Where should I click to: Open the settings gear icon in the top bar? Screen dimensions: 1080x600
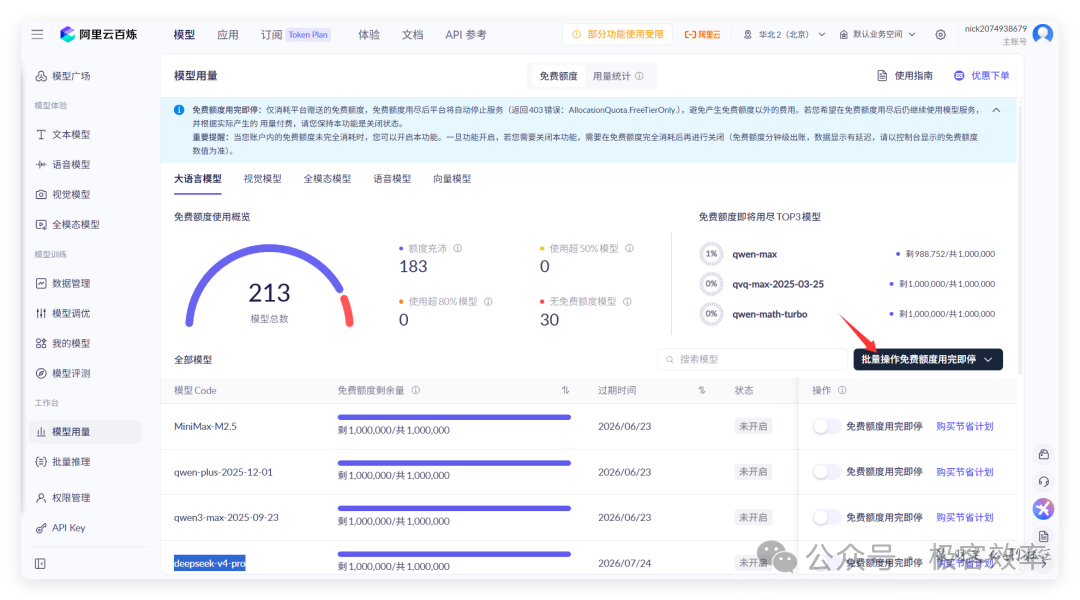coord(940,34)
